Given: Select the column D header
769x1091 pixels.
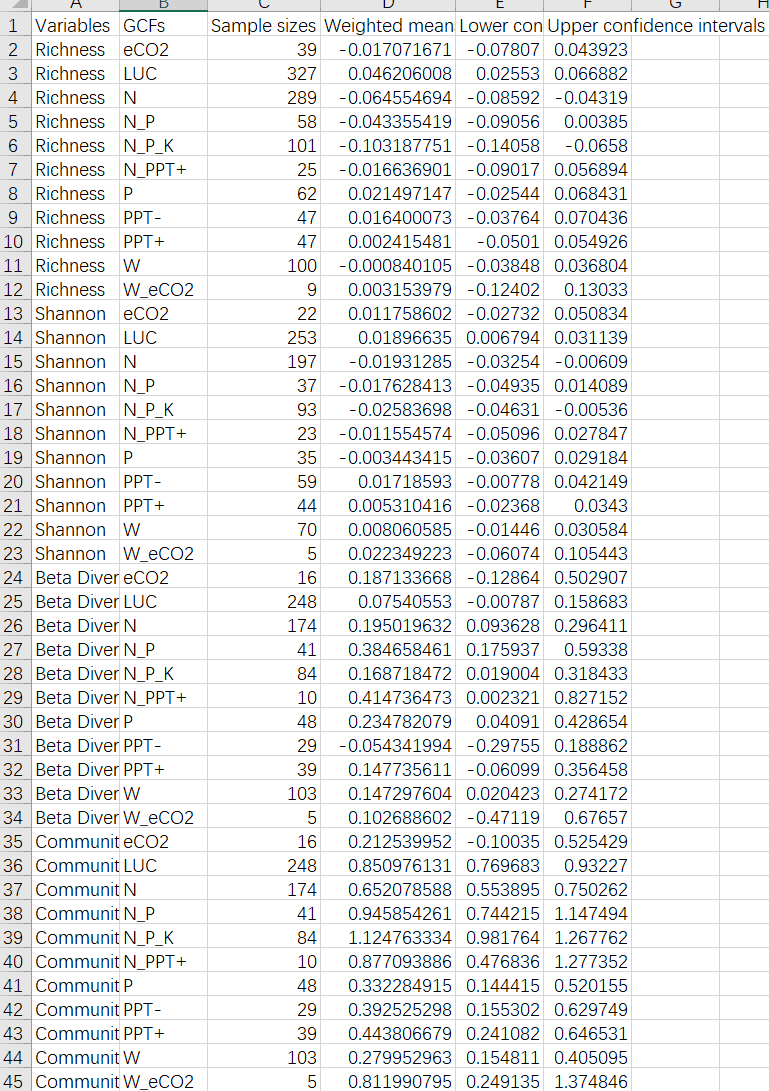Looking at the screenshot, I should coord(388,5).
